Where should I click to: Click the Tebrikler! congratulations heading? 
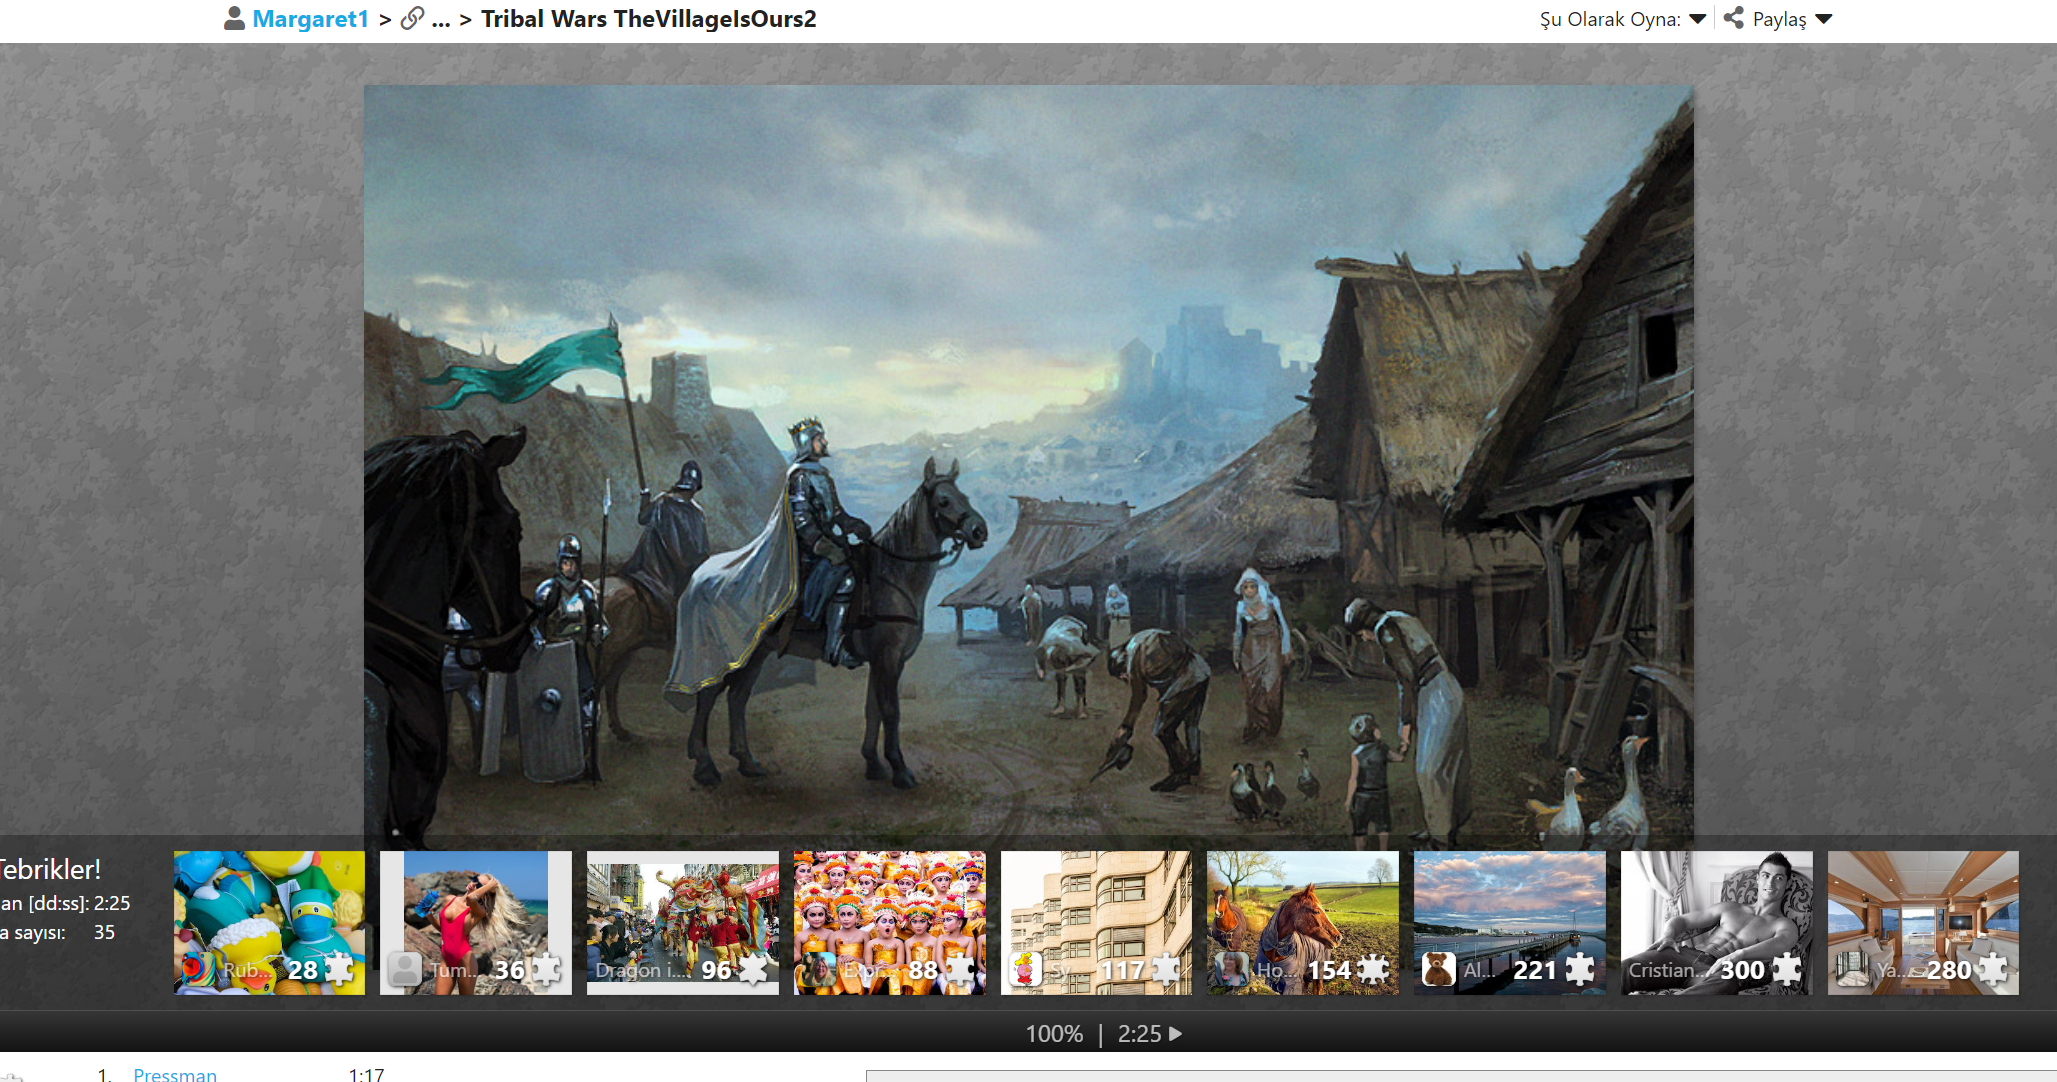click(x=49, y=869)
